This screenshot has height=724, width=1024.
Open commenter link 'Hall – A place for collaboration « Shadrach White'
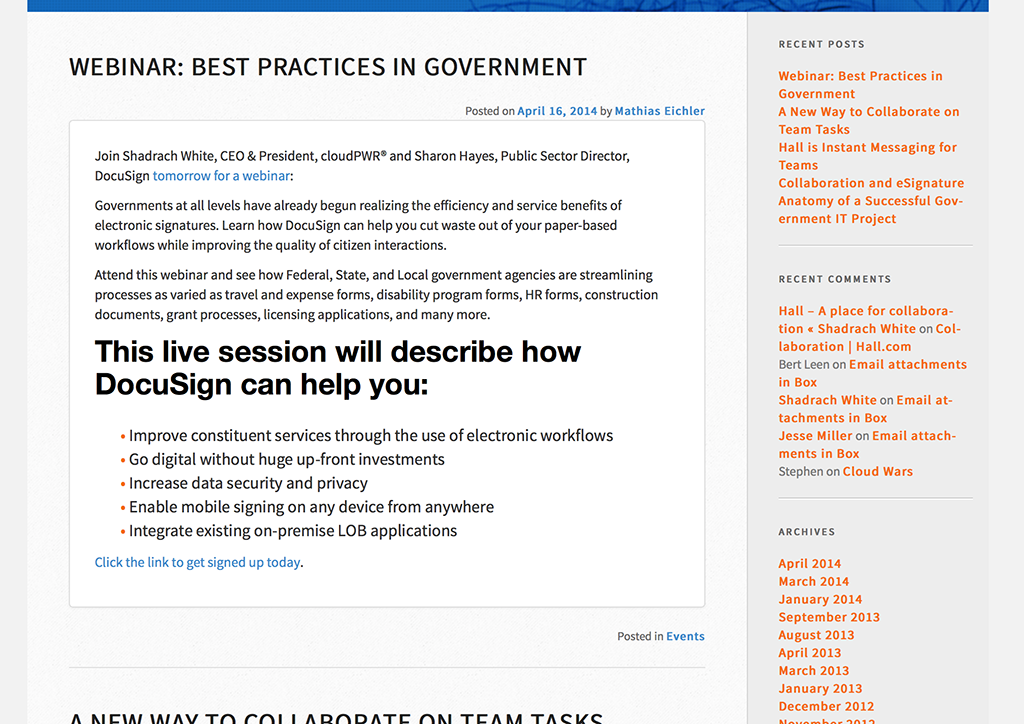pos(866,320)
